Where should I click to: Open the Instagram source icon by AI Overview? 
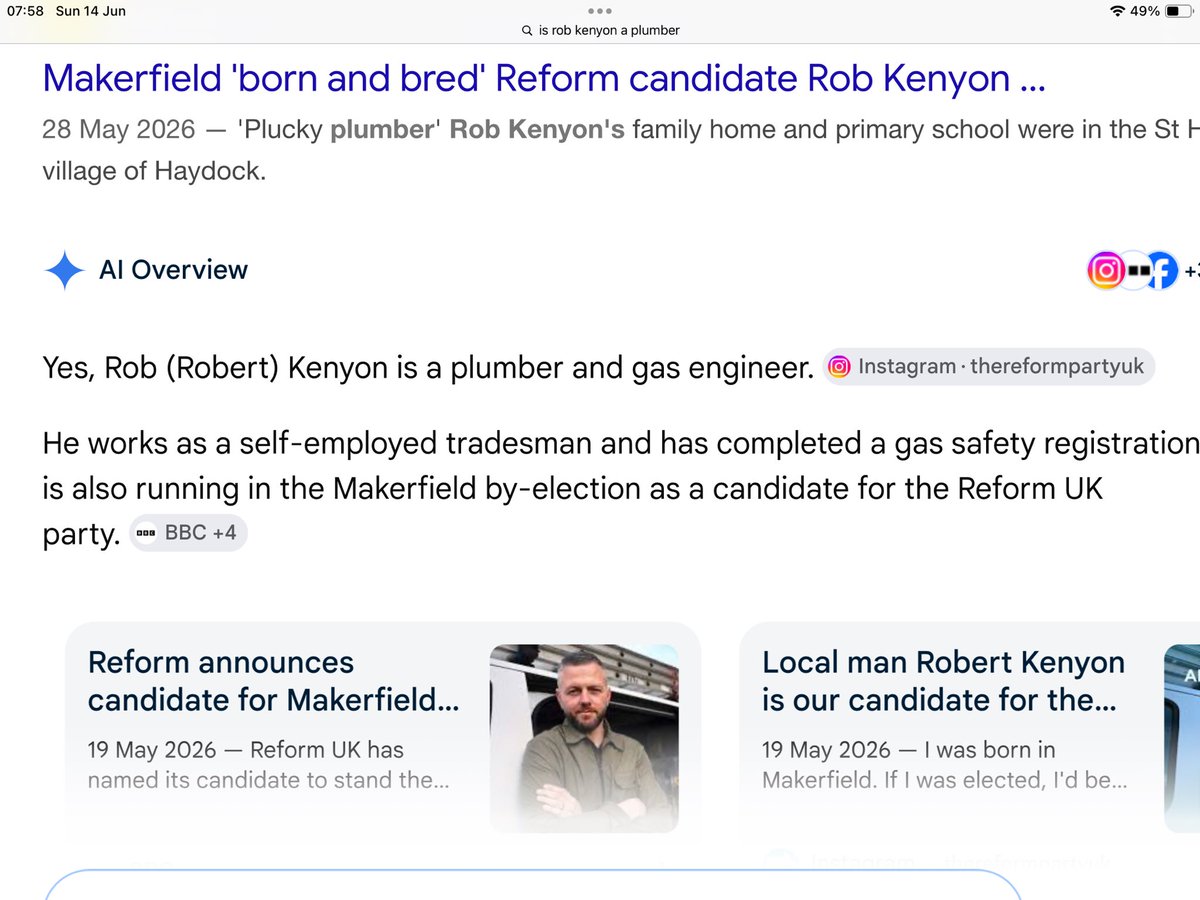(x=1106, y=270)
